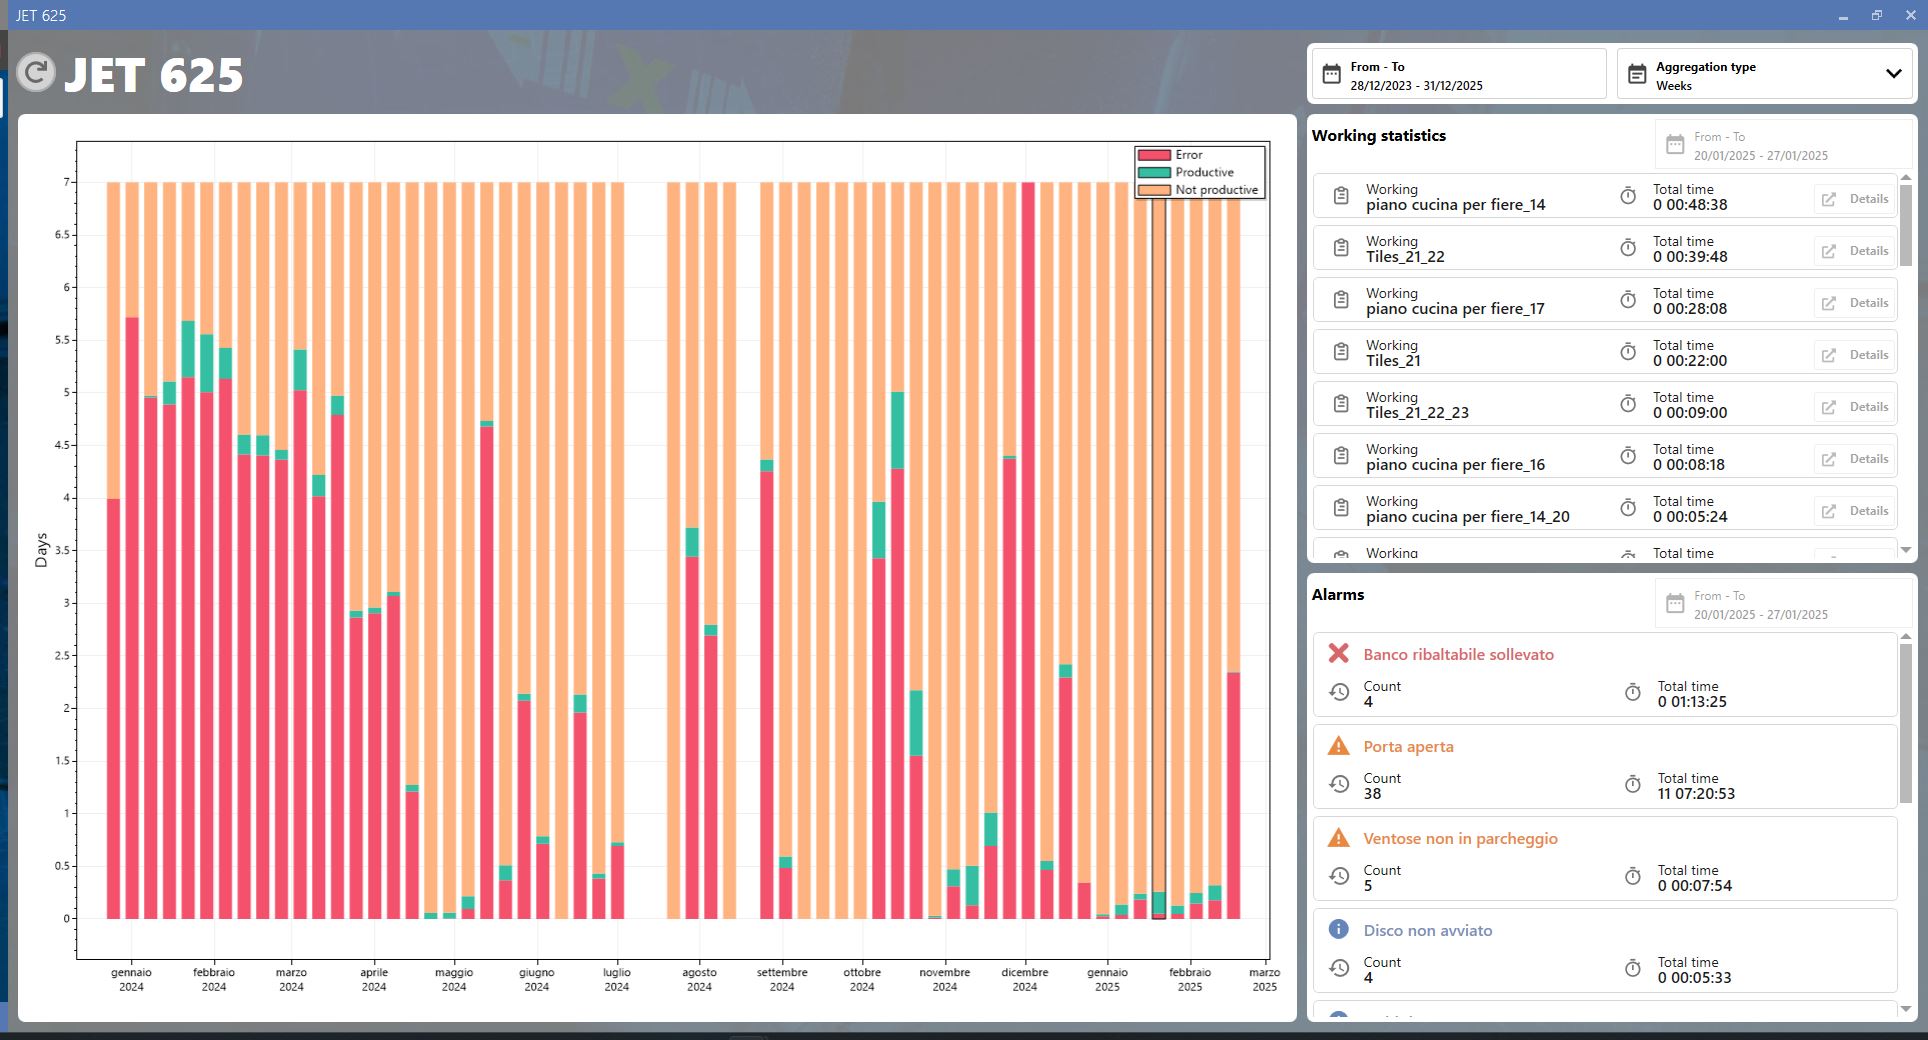Click the history count icon of Porta aperta
The width and height of the screenshot is (1928, 1040).
(x=1339, y=785)
